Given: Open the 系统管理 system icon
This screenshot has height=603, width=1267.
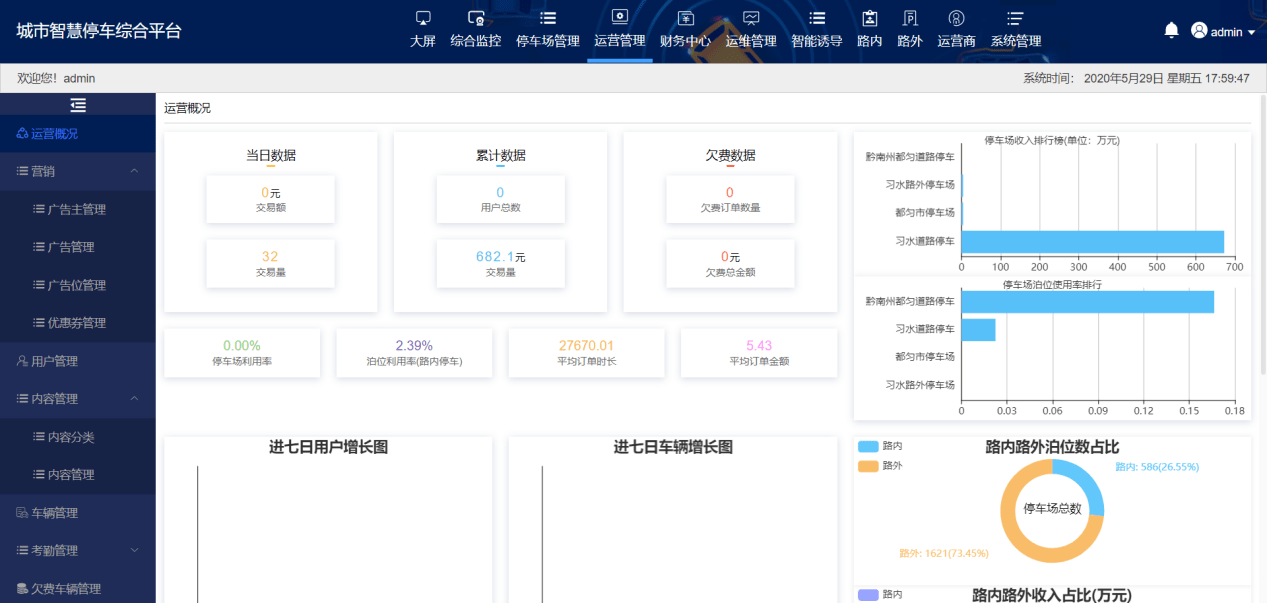Looking at the screenshot, I should coord(1016,18).
